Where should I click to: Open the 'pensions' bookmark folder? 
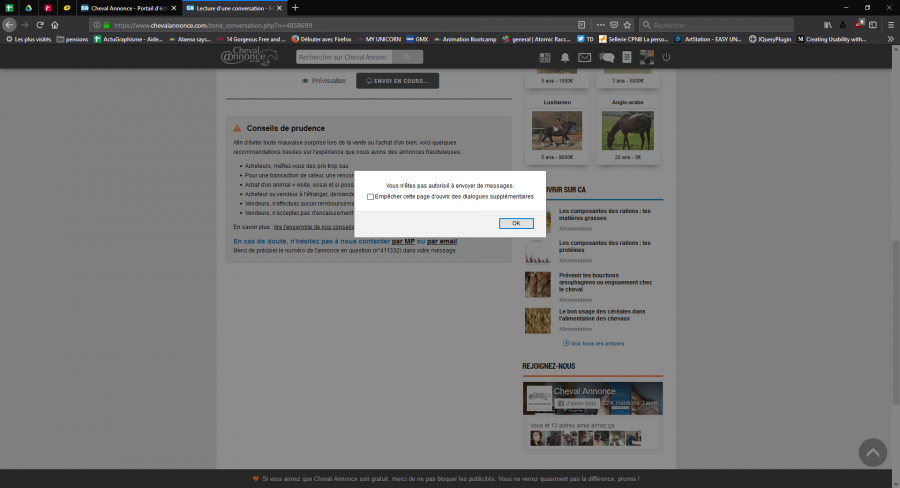74,39
